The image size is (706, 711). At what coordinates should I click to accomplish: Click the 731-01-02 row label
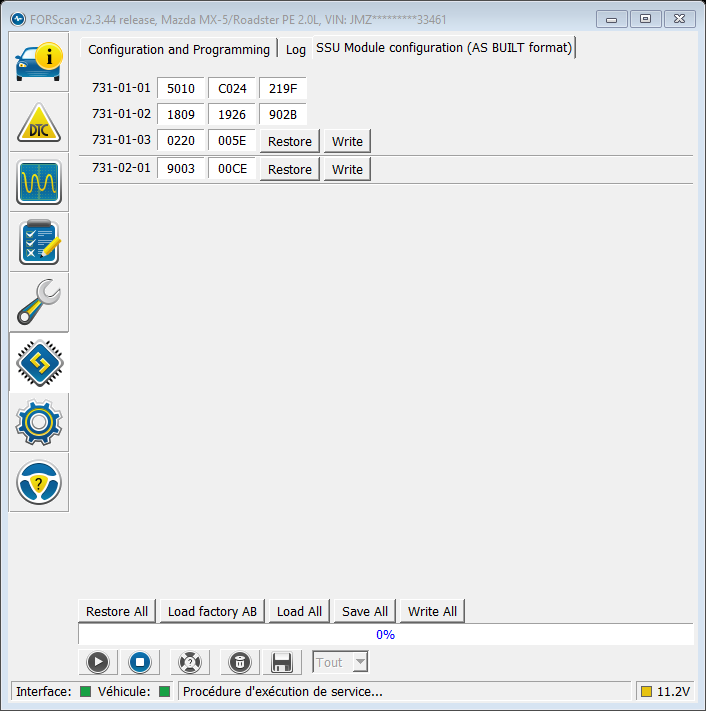[x=121, y=113]
